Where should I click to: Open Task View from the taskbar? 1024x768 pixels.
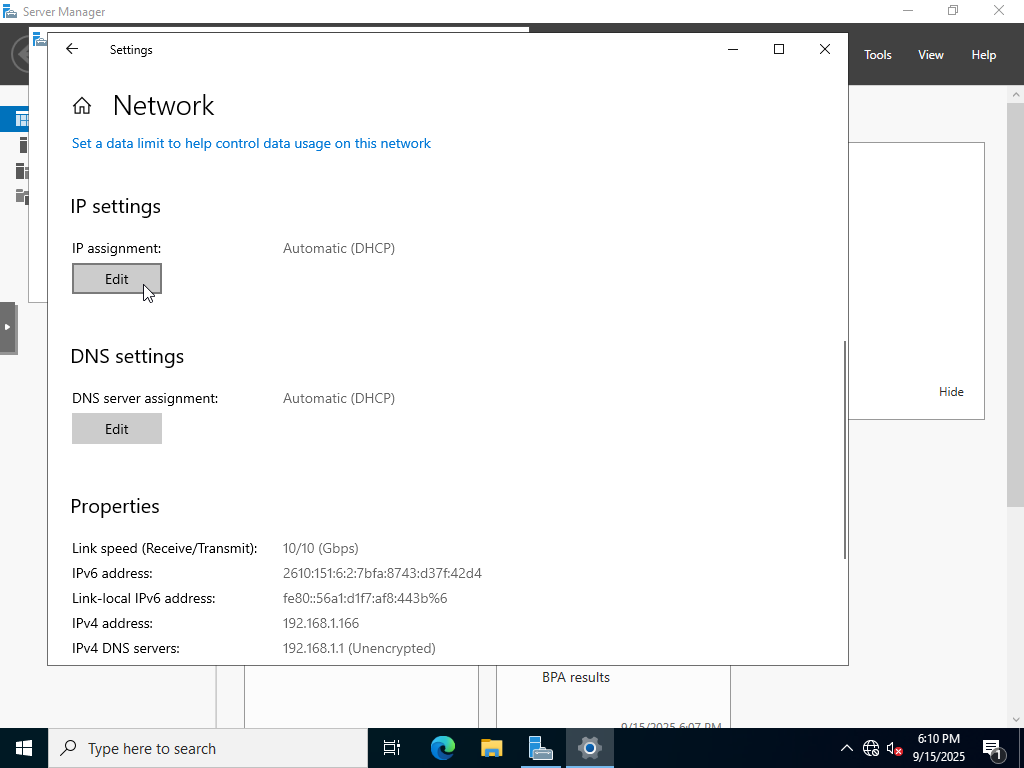(x=392, y=747)
